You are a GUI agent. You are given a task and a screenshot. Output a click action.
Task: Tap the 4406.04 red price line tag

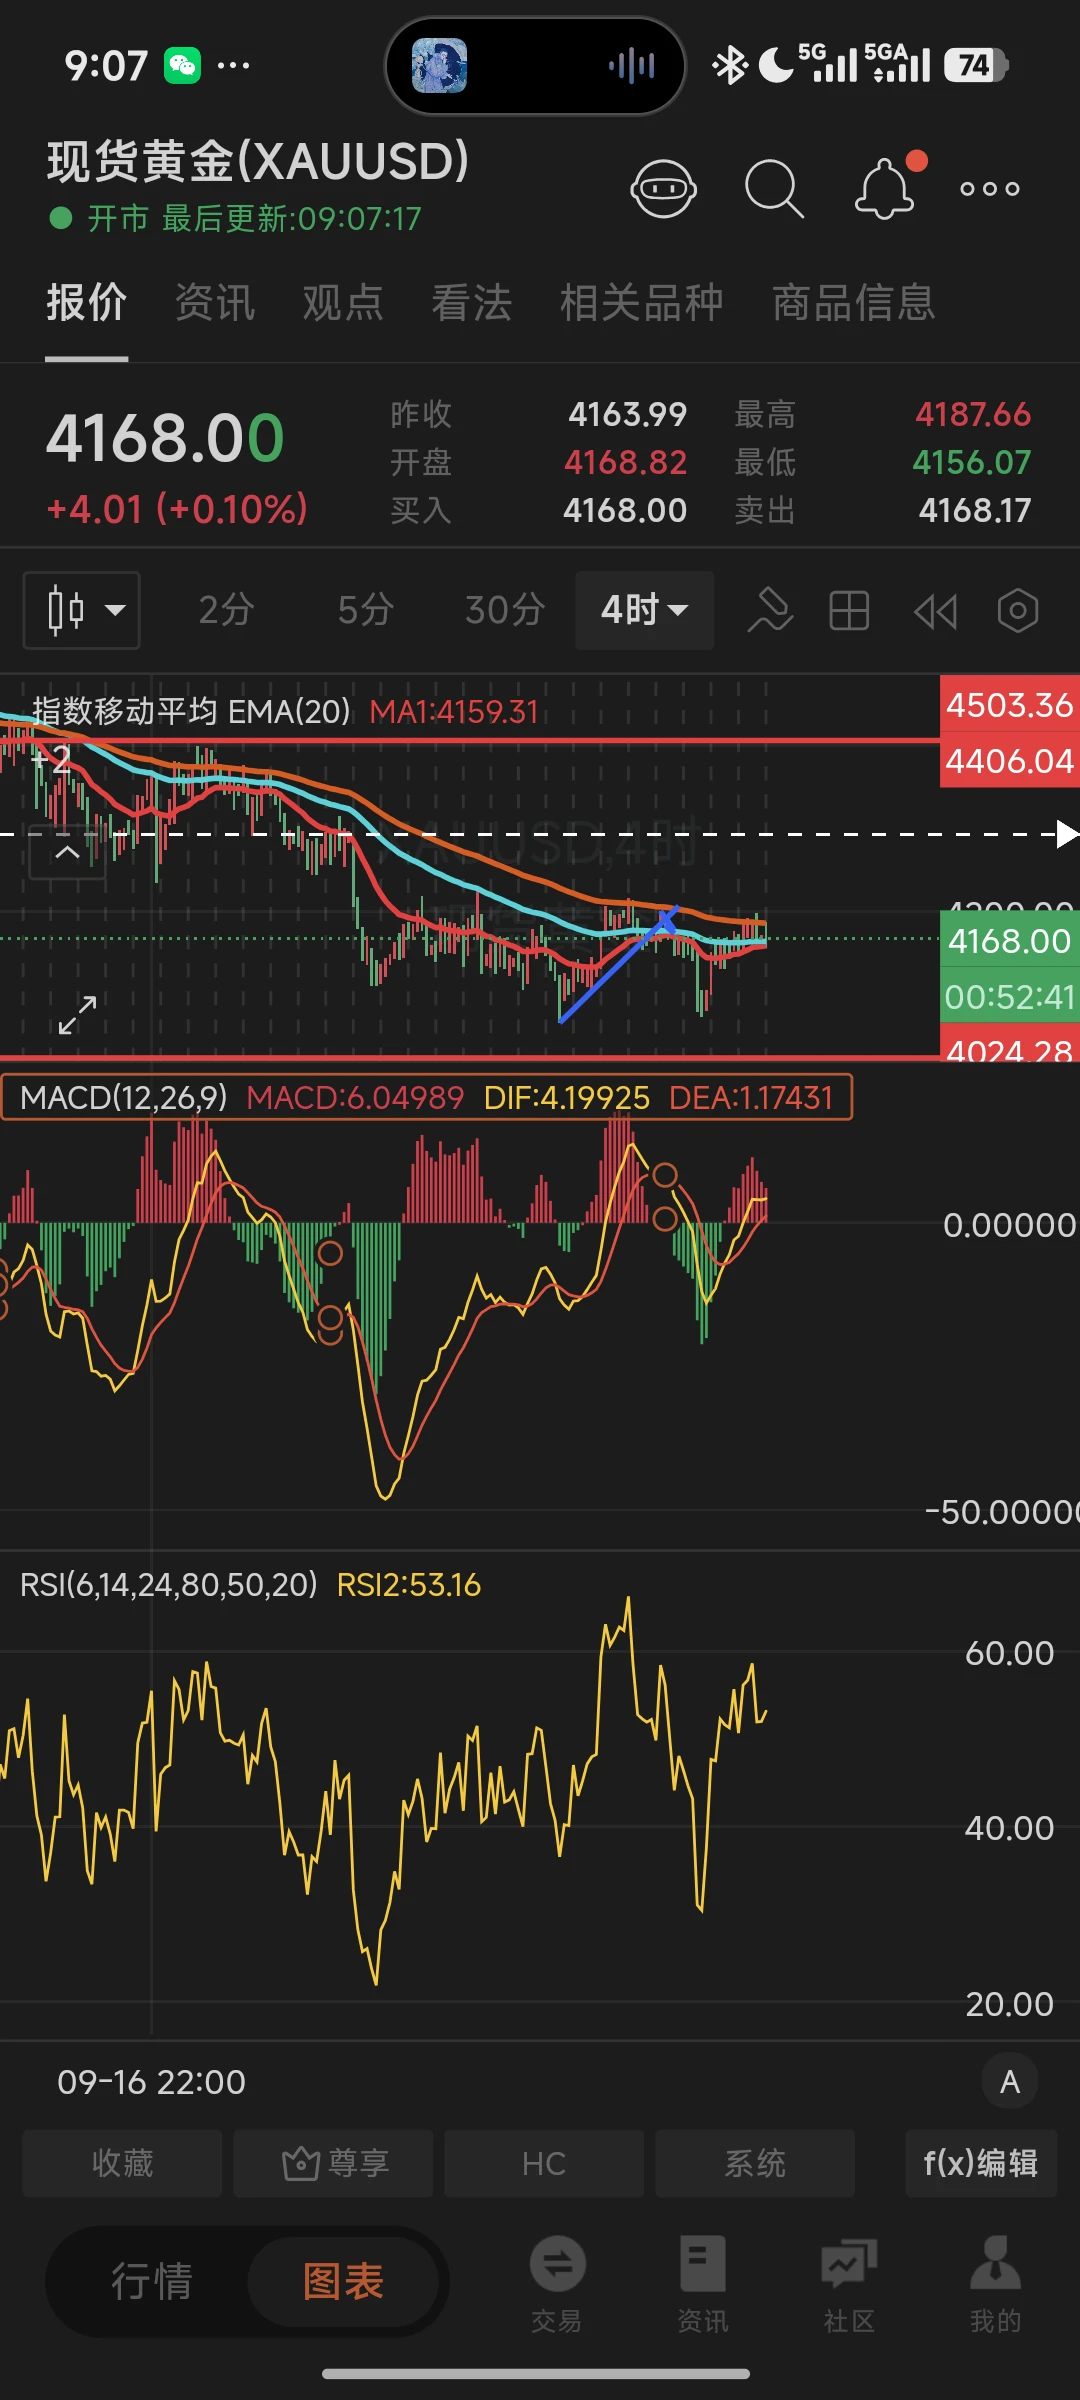[x=1009, y=762]
